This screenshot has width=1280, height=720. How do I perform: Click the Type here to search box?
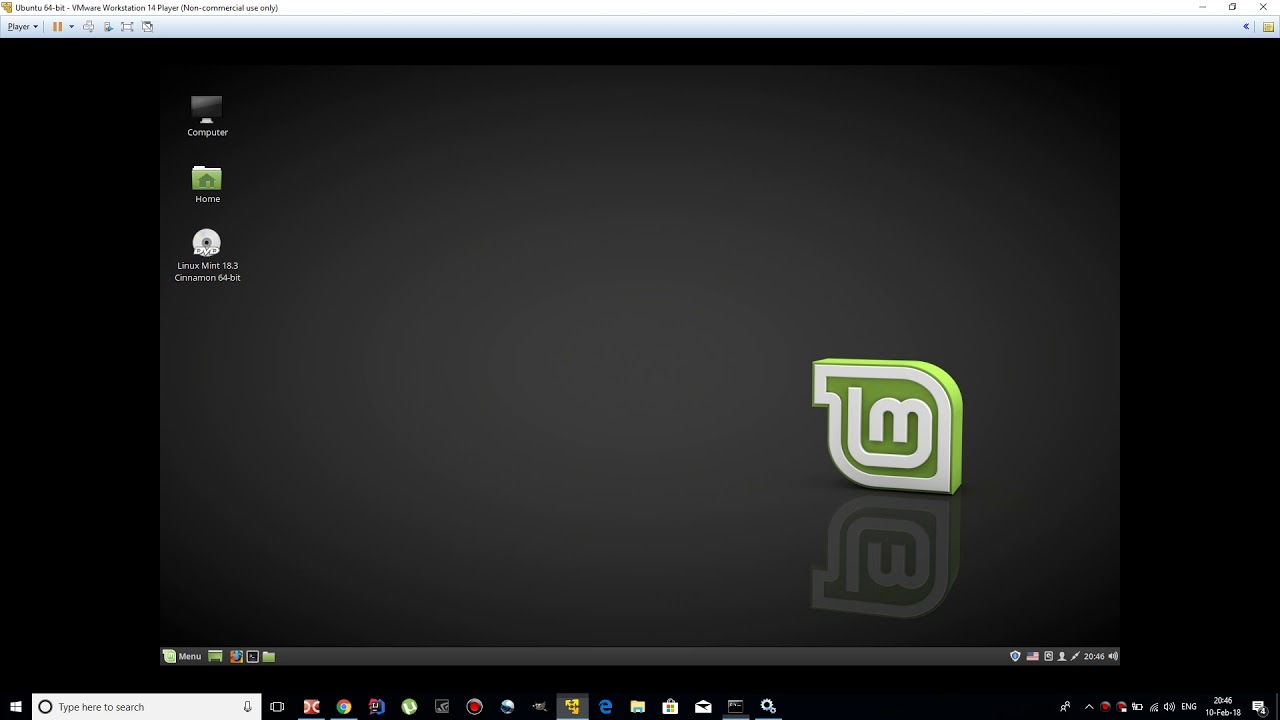[x=146, y=706]
